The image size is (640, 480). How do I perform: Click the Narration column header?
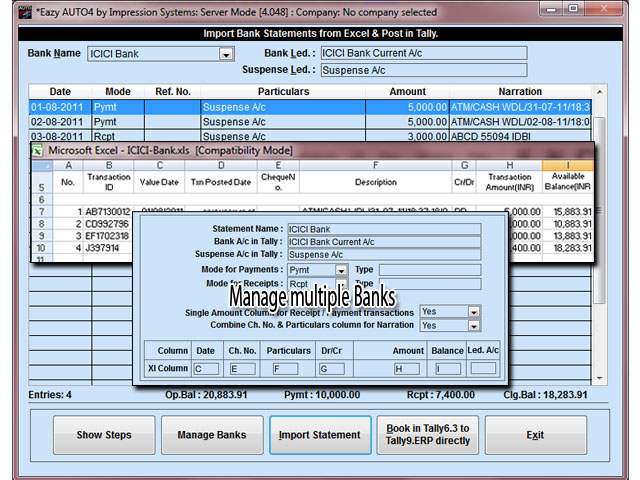(x=520, y=92)
